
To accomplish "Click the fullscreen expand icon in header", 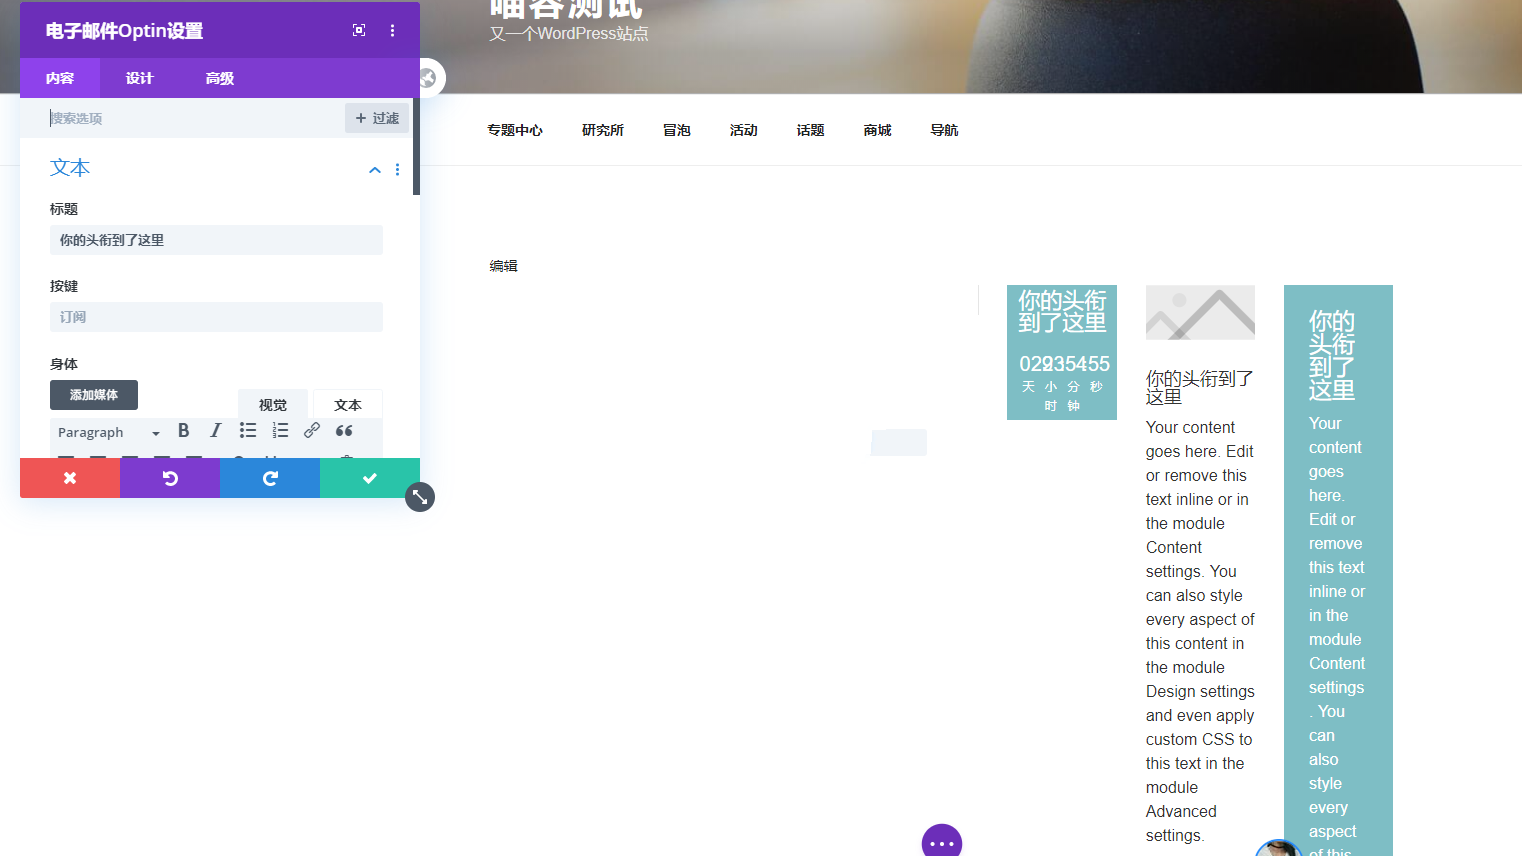I will (x=359, y=31).
